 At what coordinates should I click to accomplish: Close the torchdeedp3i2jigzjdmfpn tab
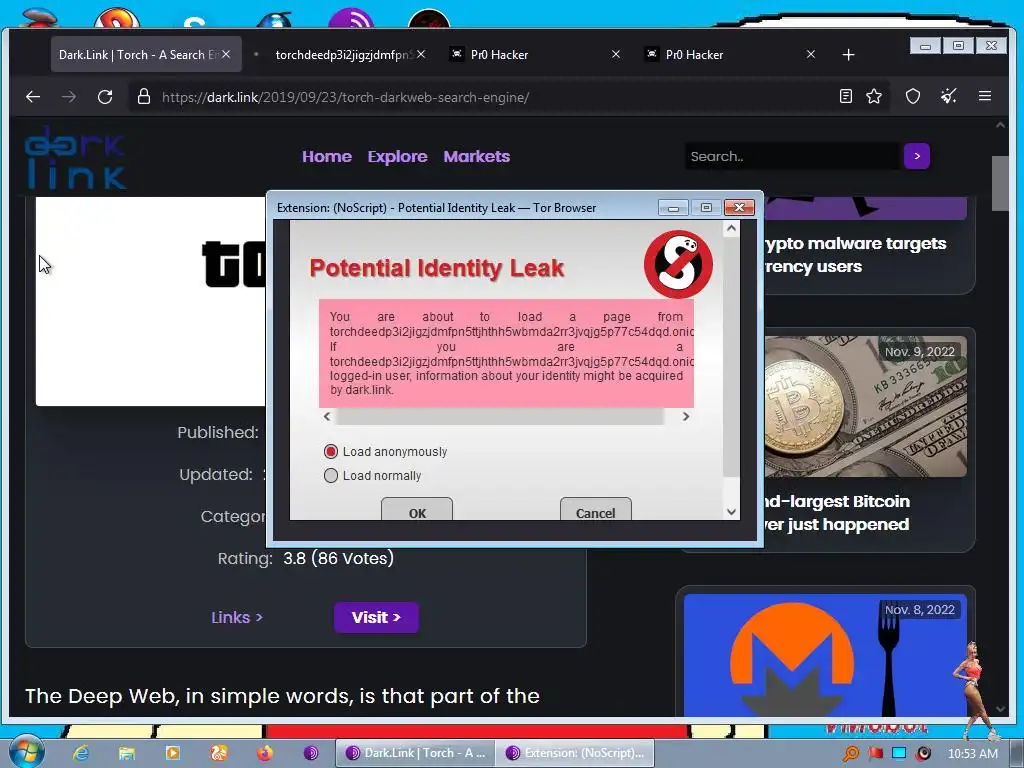click(421, 54)
